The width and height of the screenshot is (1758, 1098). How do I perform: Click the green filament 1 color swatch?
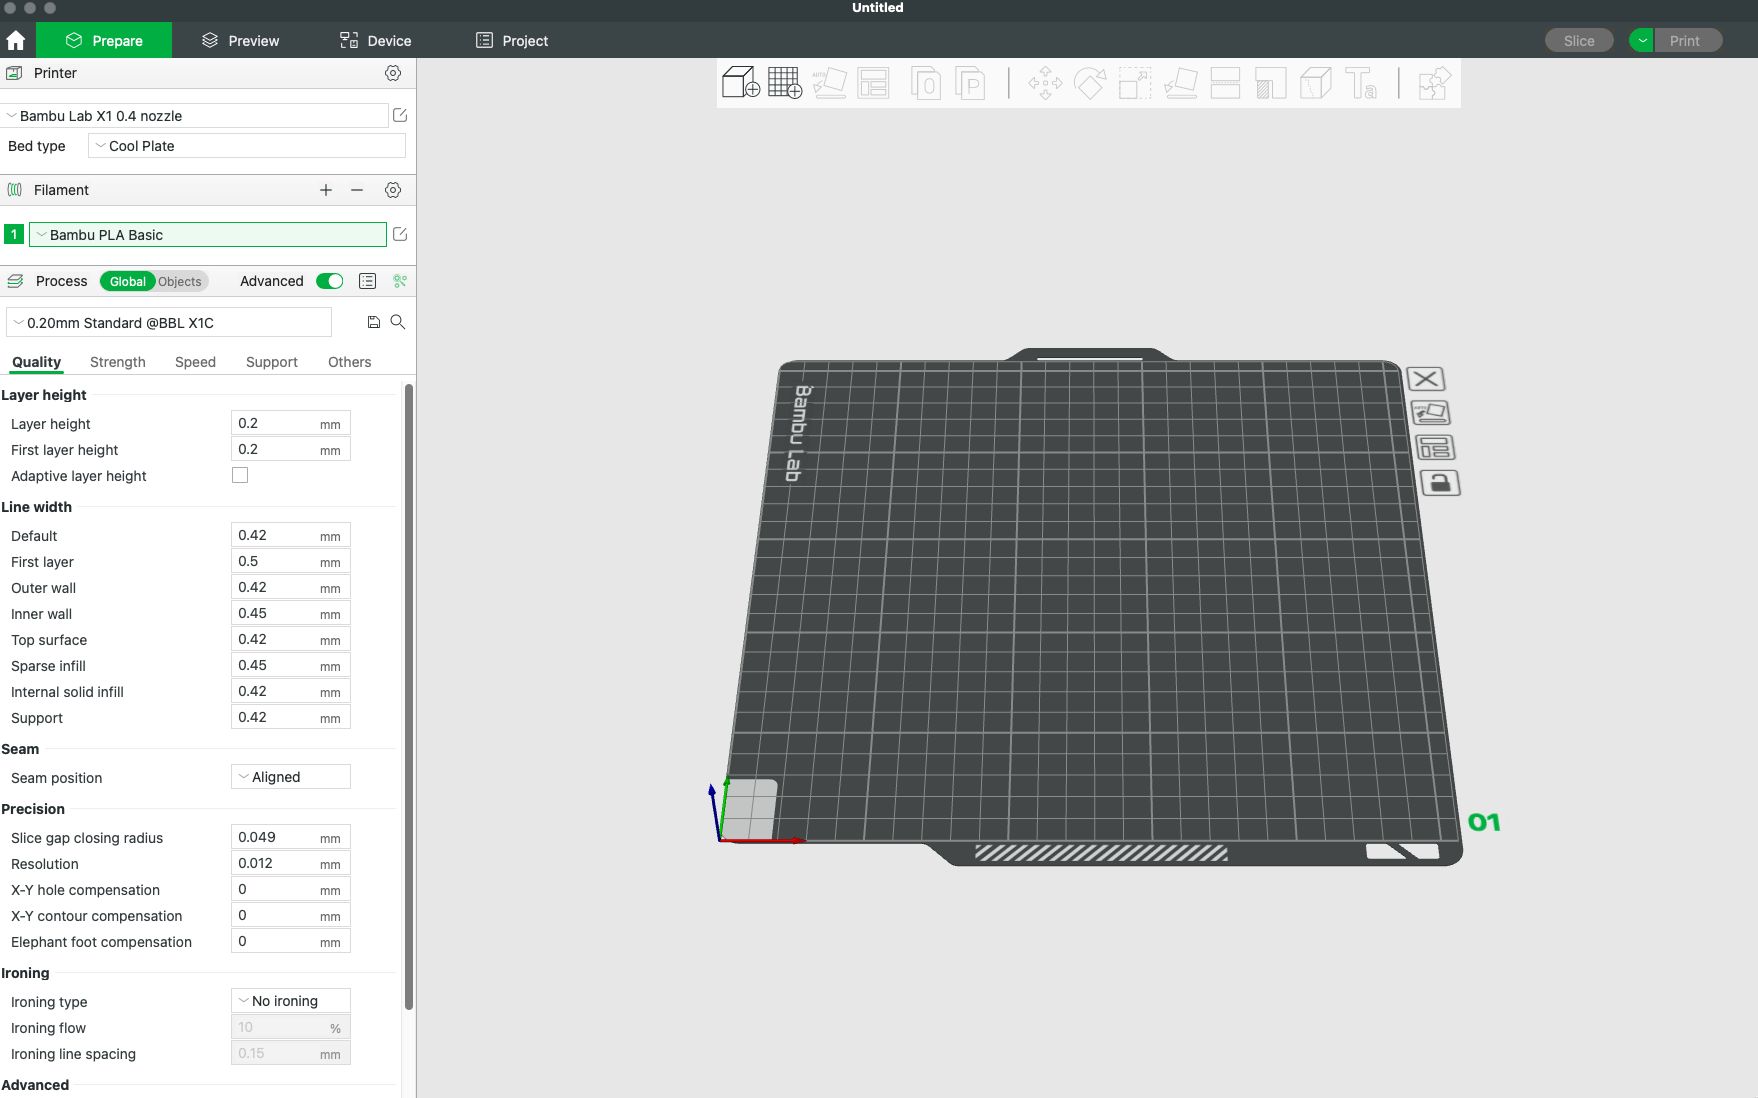14,235
